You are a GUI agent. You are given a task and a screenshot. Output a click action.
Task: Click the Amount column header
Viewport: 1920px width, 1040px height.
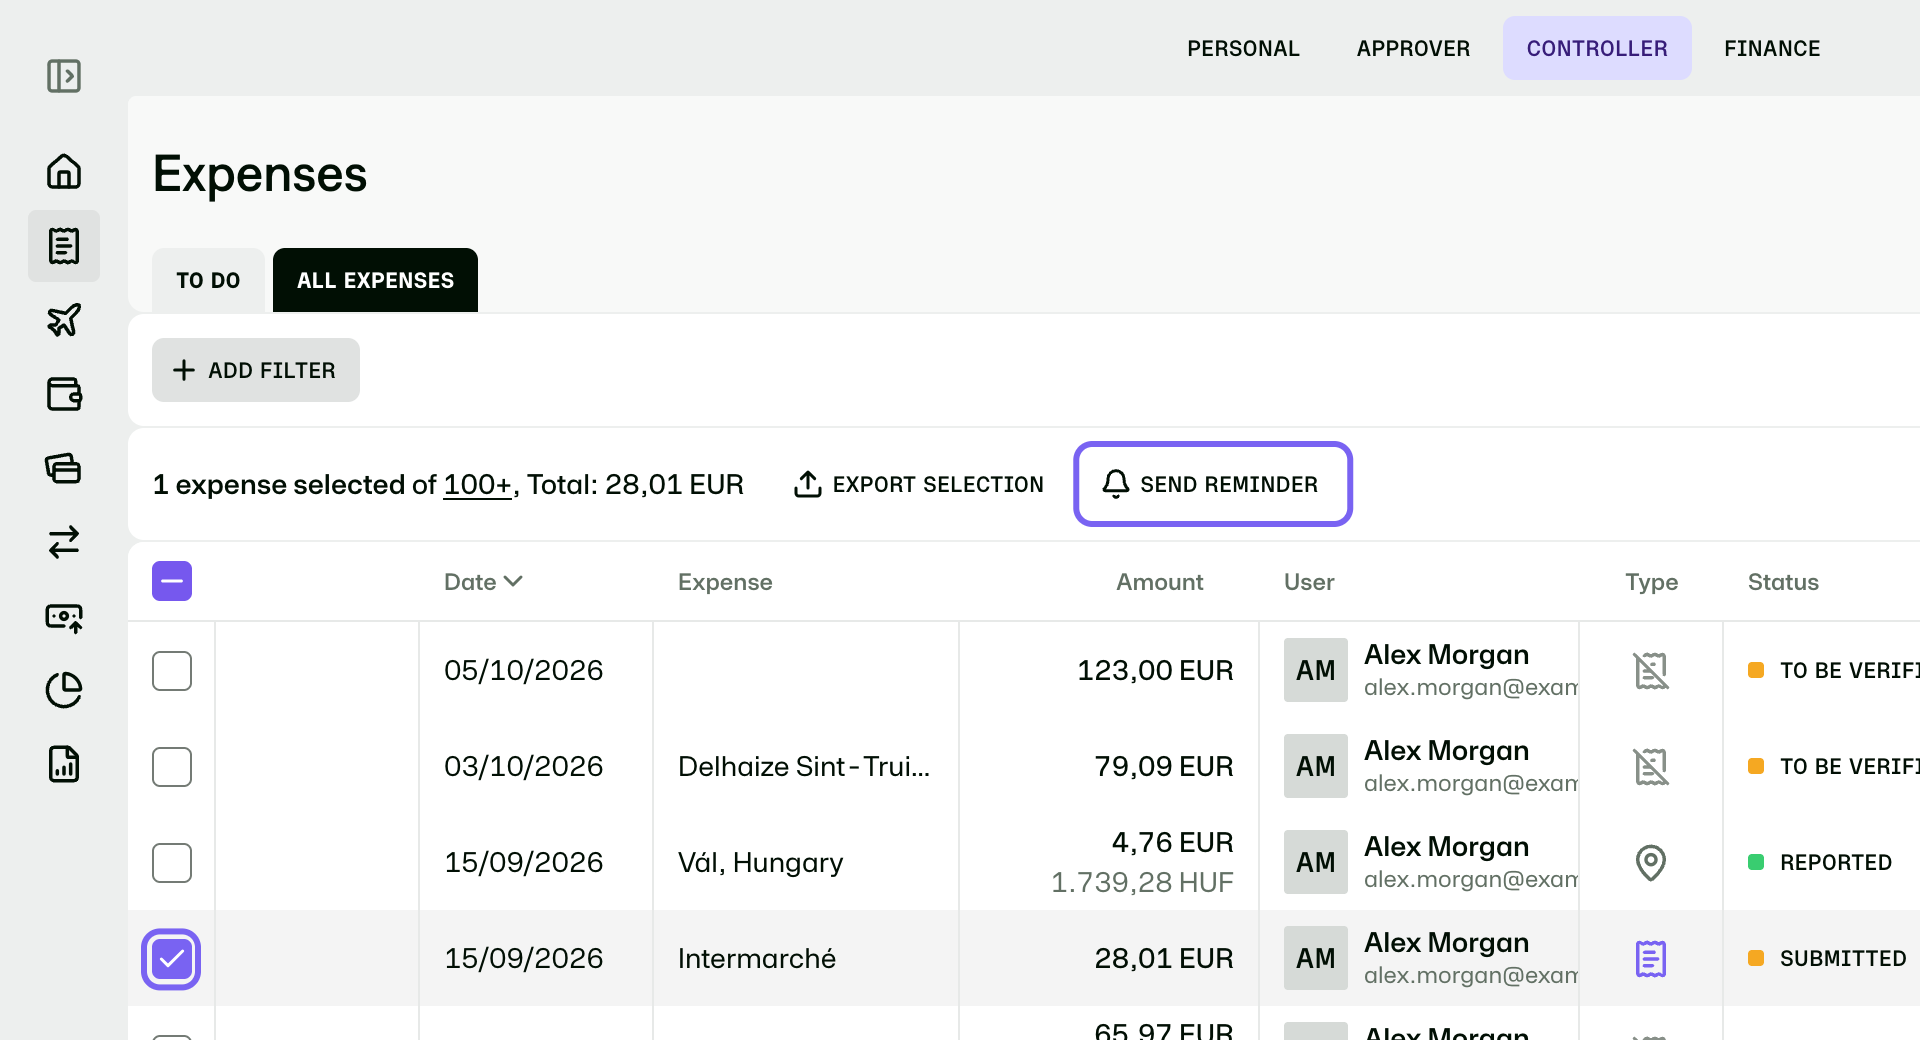pos(1160,582)
